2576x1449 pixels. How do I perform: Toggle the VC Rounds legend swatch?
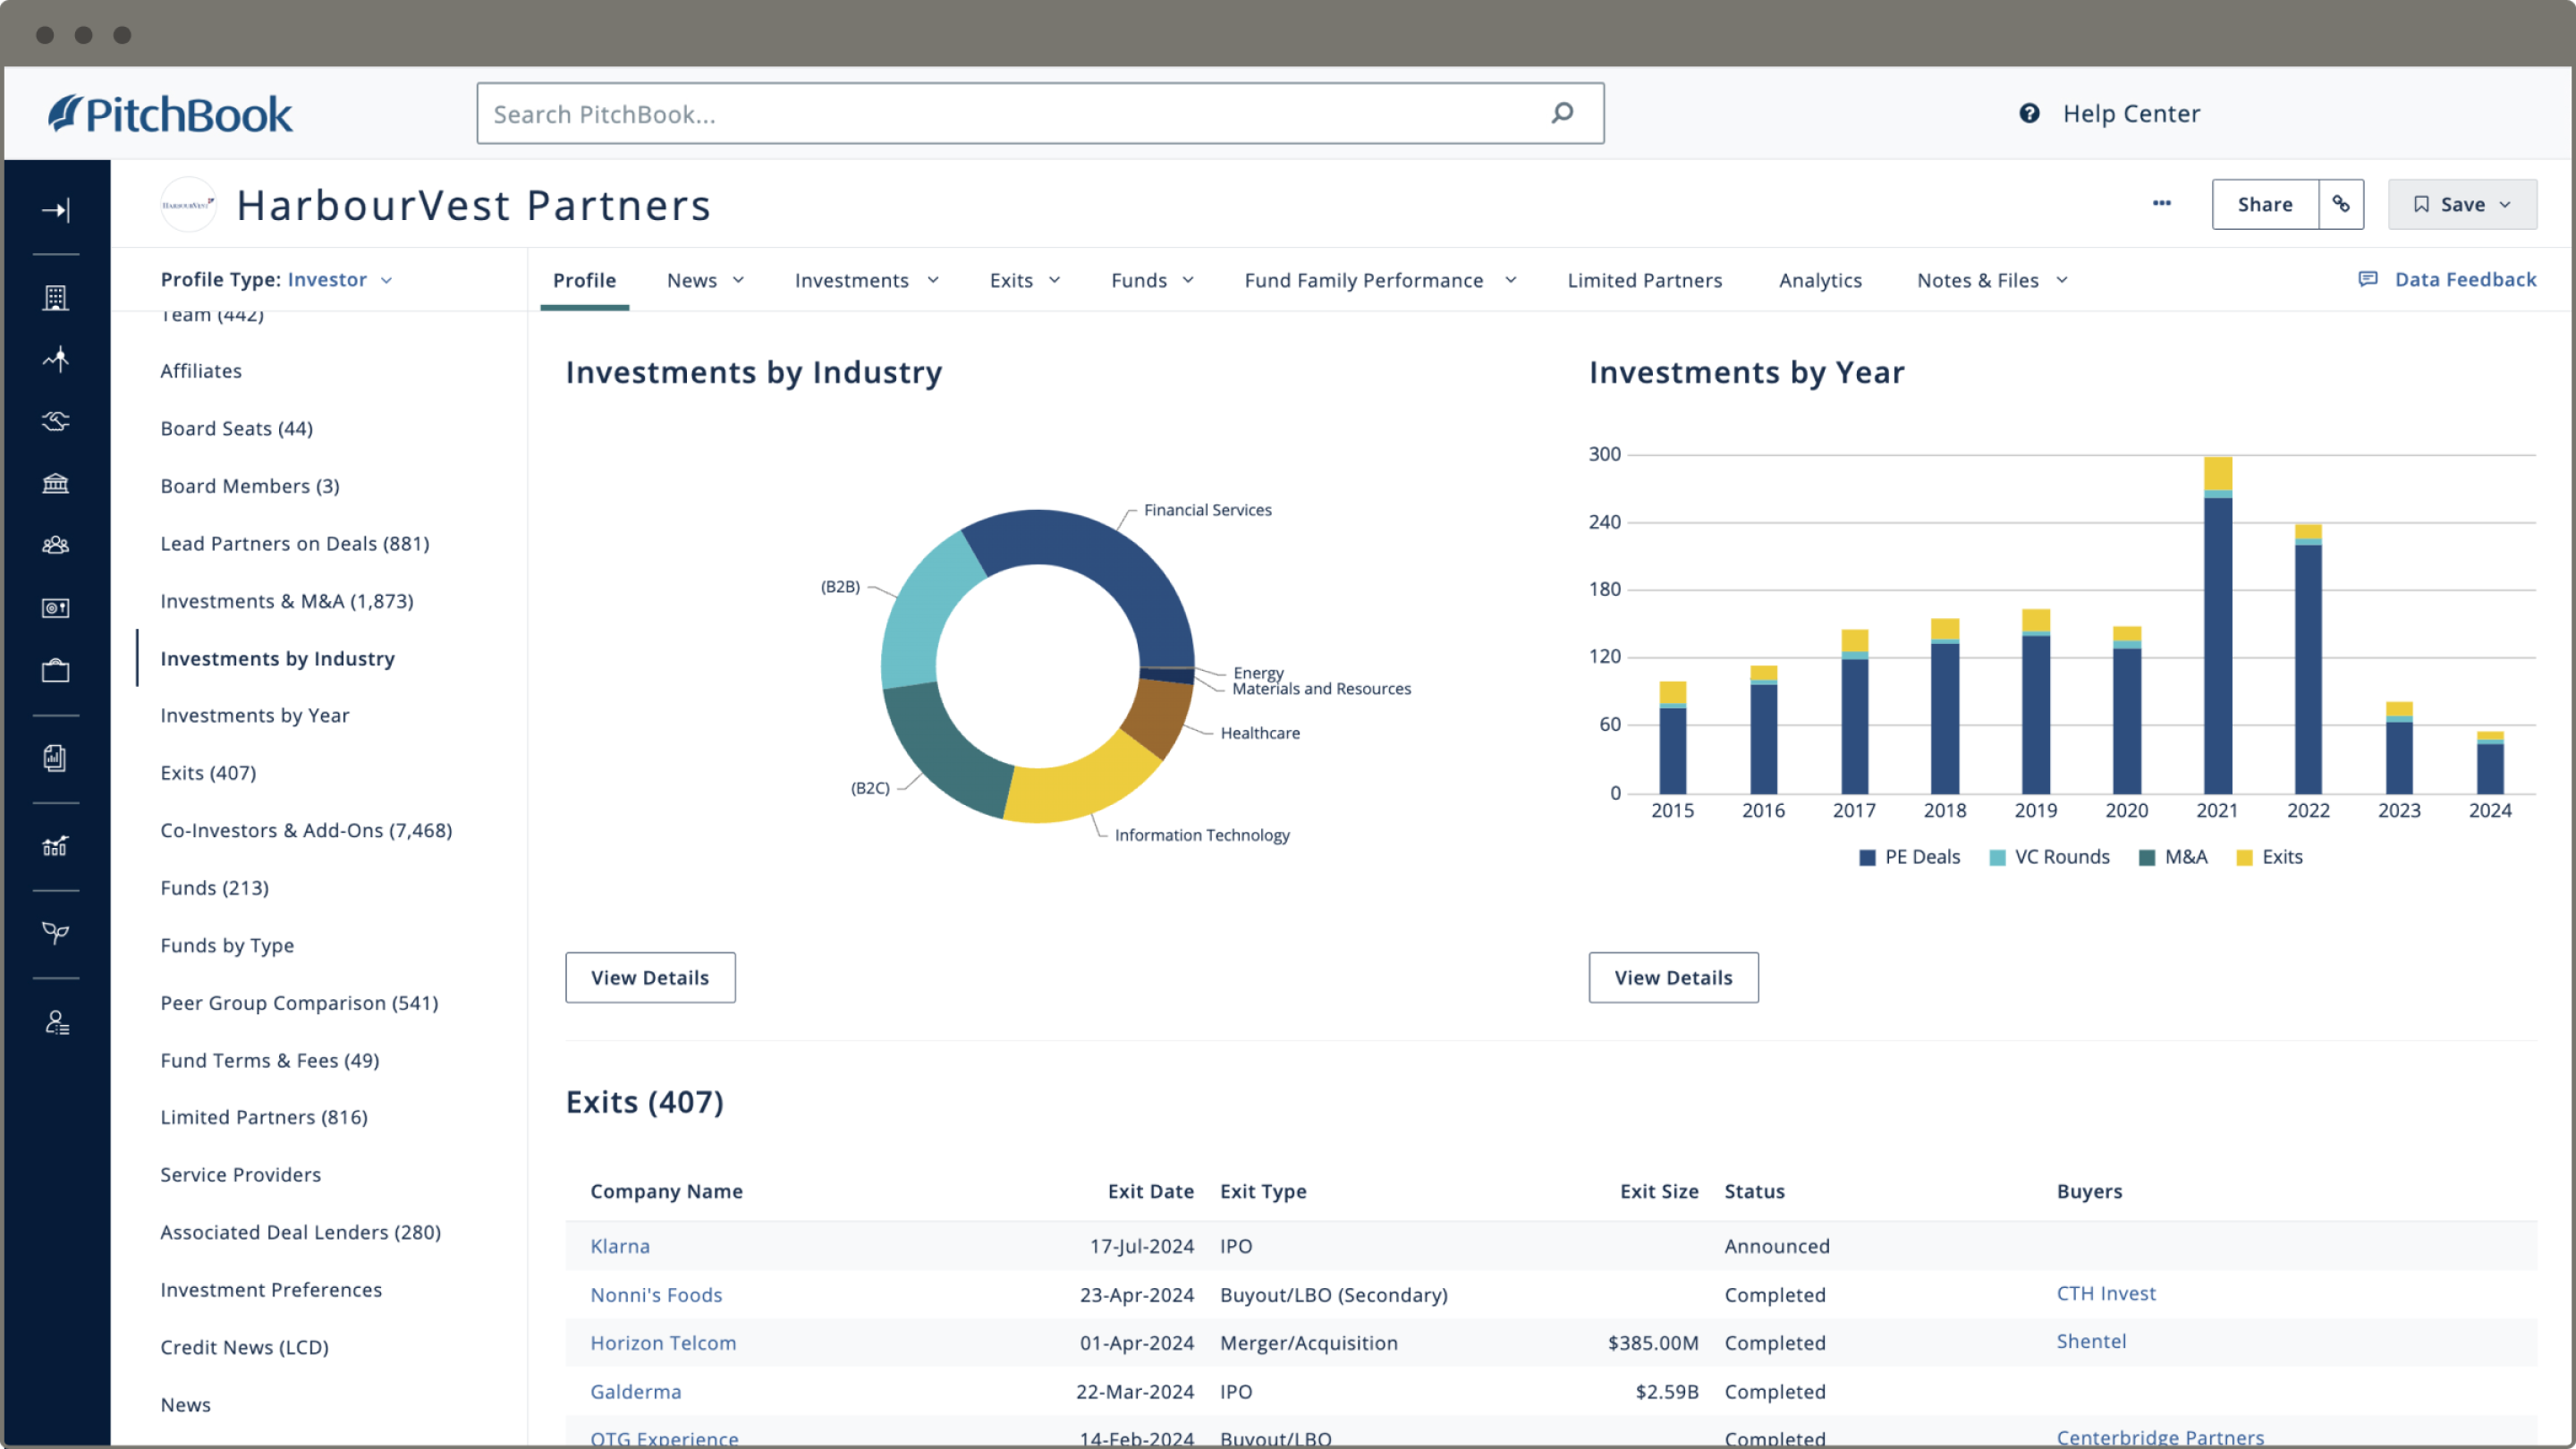pos(1997,857)
